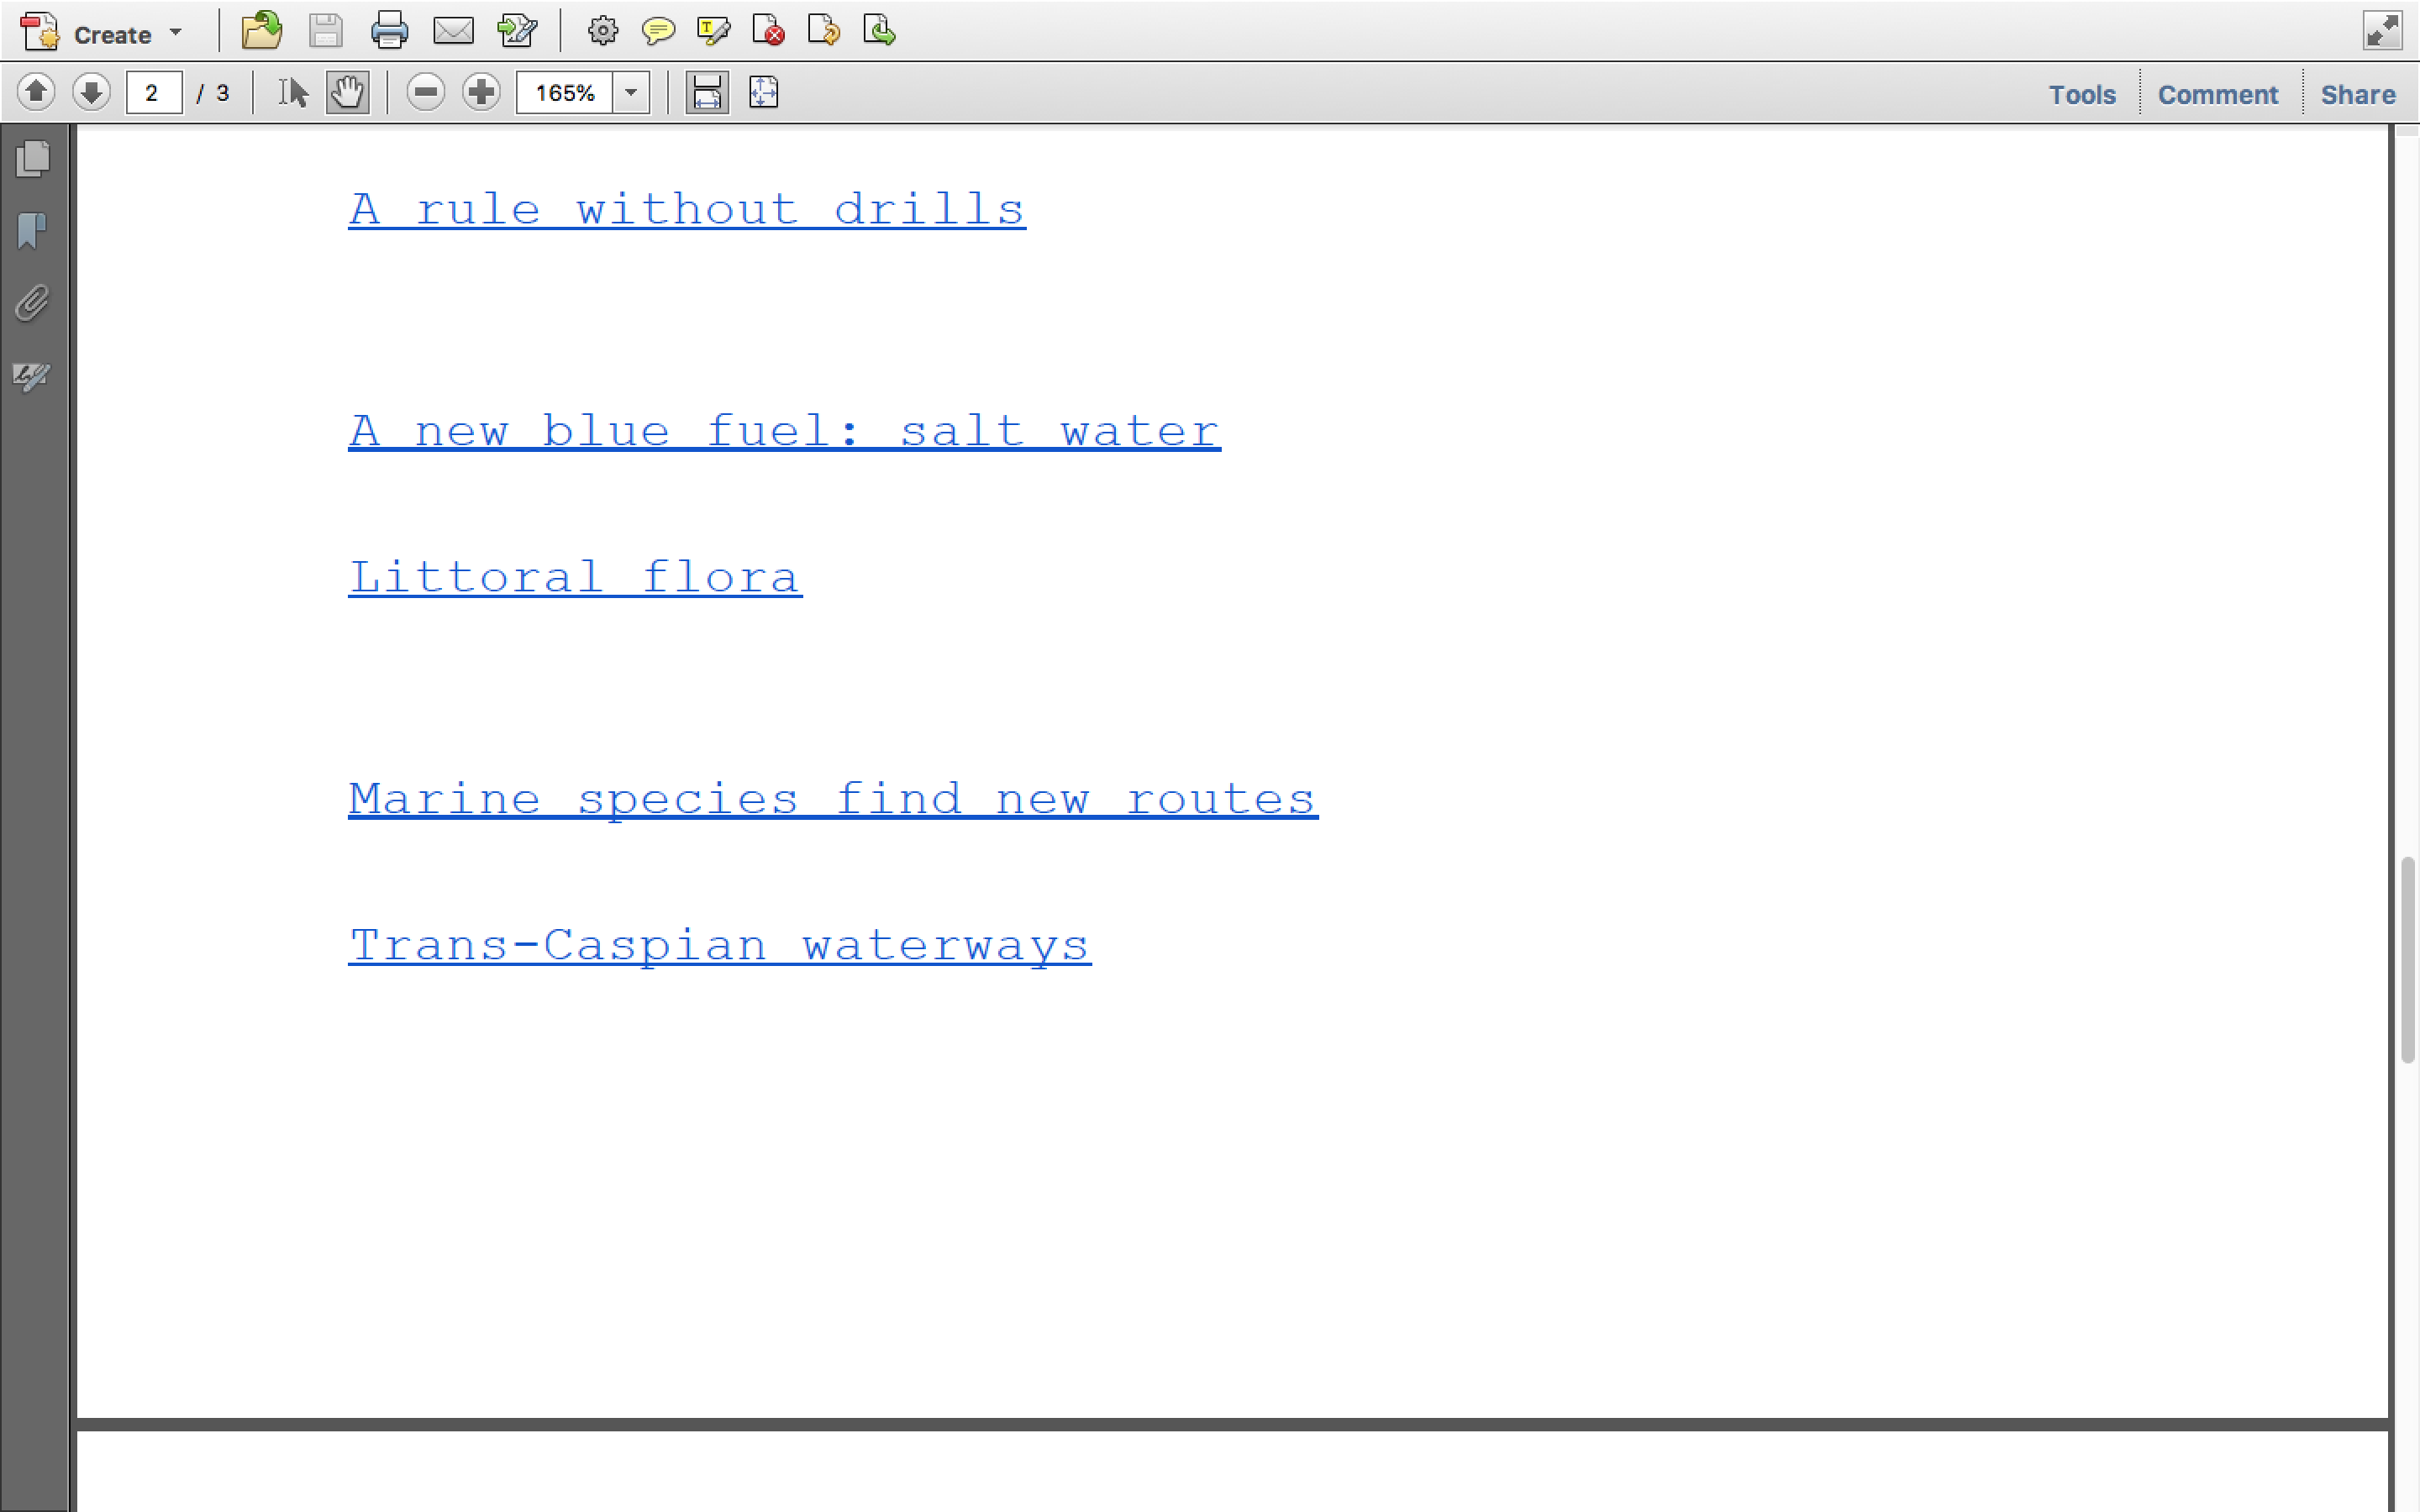Show the Attachments paperclip panel

point(32,303)
